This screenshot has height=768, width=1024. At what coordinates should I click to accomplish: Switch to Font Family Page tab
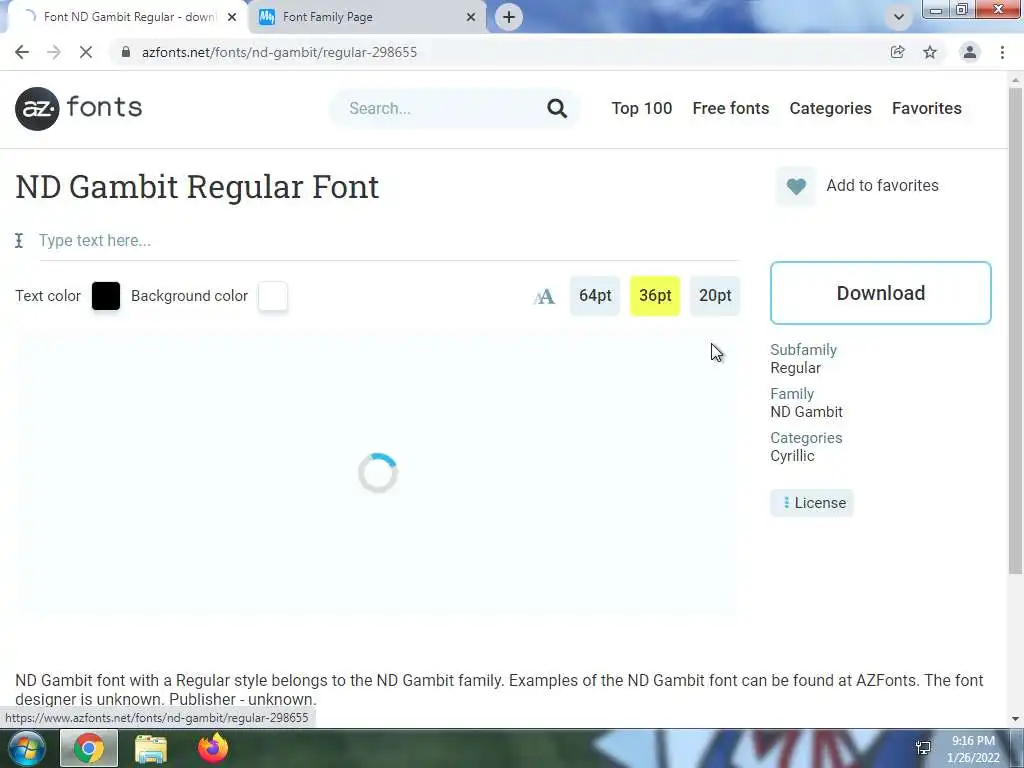coord(366,17)
